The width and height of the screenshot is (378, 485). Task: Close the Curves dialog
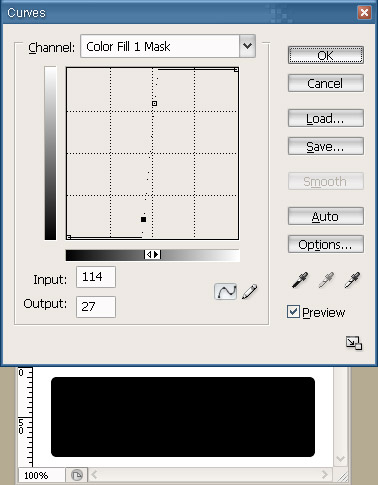click(x=364, y=13)
